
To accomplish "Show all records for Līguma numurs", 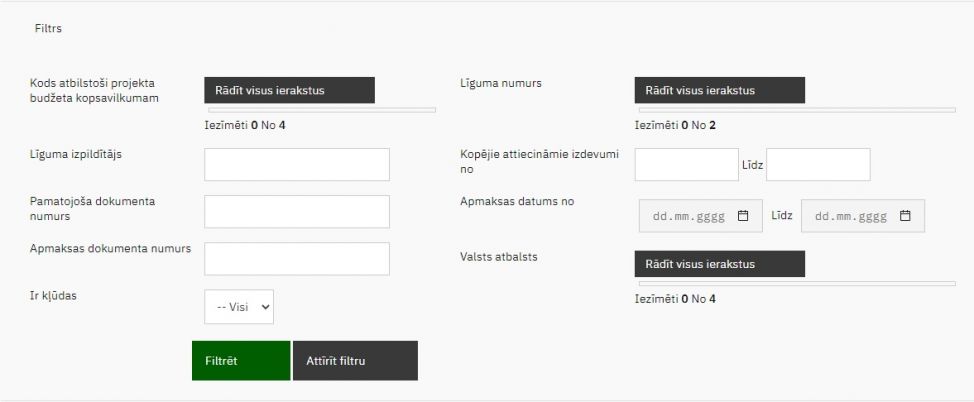I will tap(719, 90).
